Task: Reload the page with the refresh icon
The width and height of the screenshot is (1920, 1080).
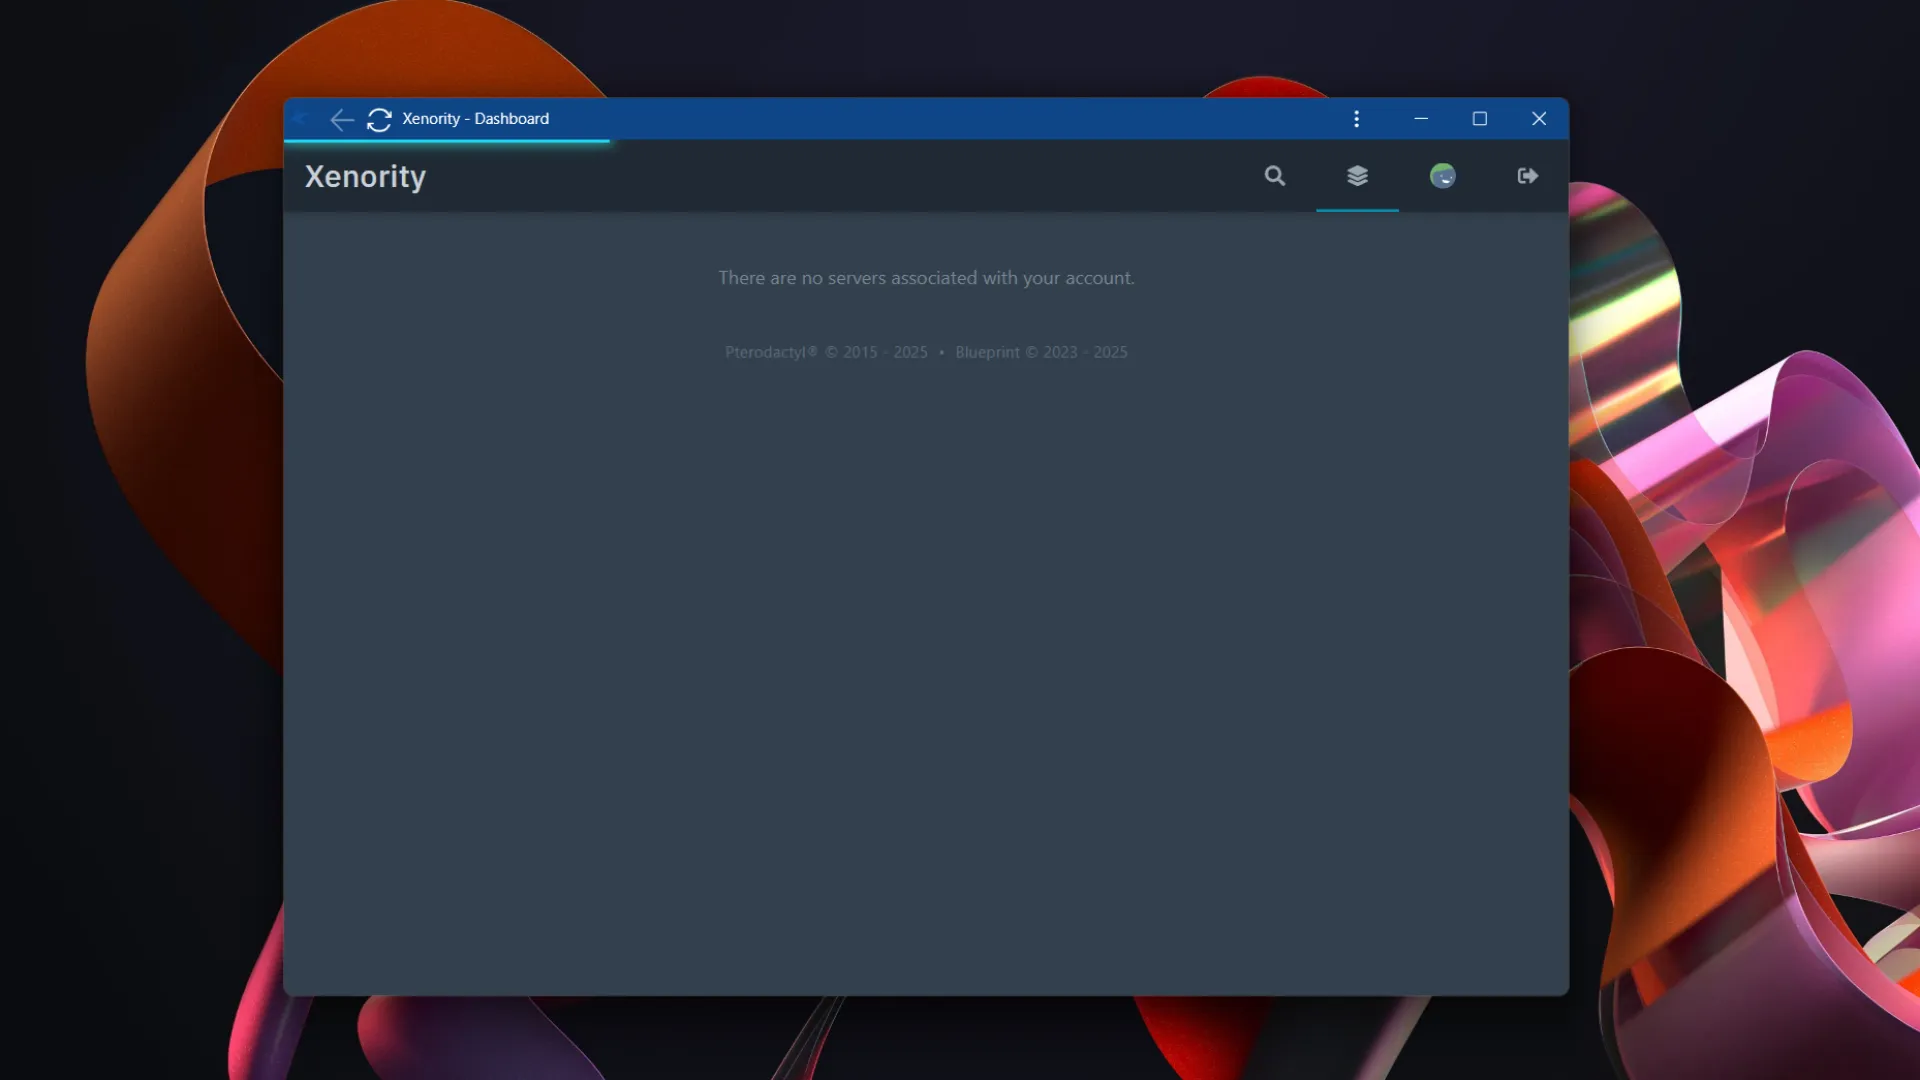Action: (x=379, y=119)
